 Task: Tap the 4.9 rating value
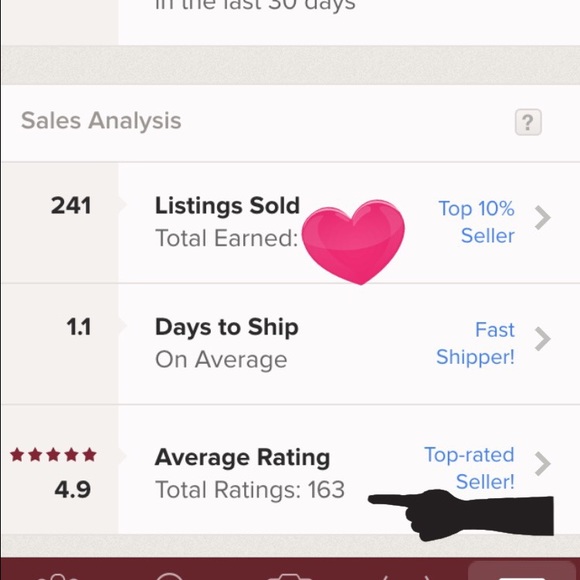pos(72,490)
